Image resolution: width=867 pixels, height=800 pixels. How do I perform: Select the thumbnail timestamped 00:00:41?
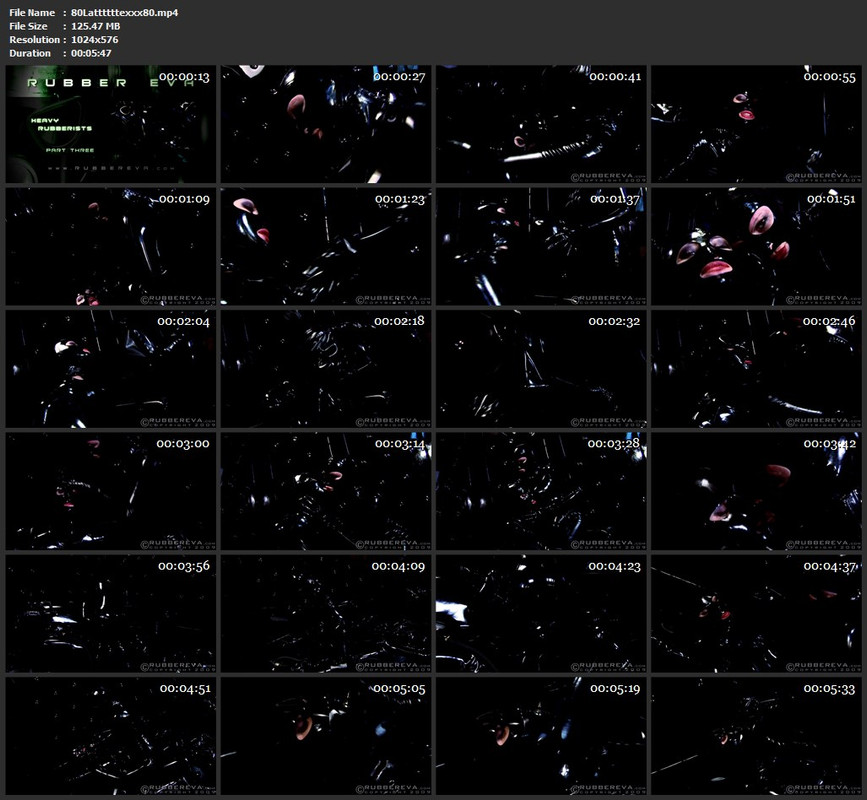(541, 124)
